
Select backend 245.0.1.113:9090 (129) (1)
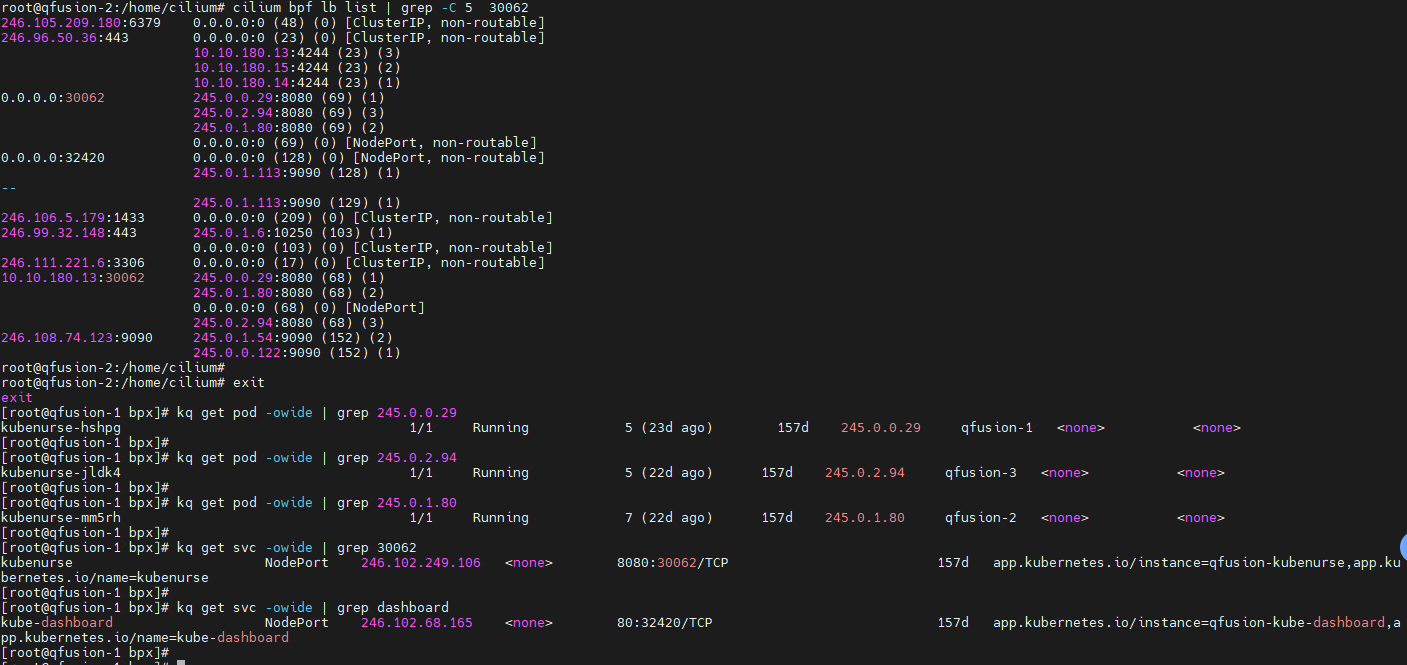[x=296, y=202]
